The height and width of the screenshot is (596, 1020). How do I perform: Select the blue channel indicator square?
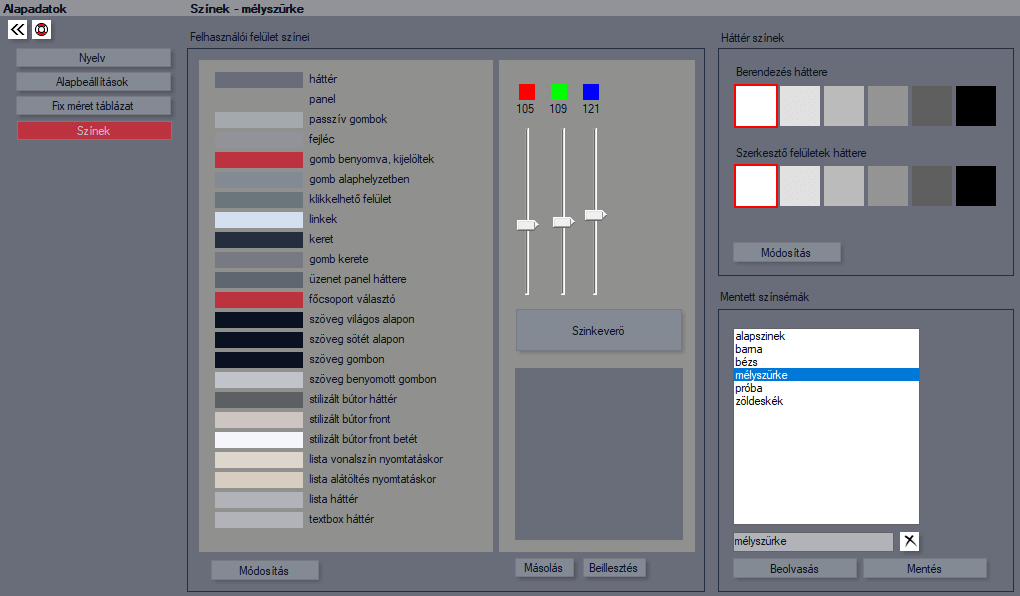pyautogui.click(x=591, y=92)
